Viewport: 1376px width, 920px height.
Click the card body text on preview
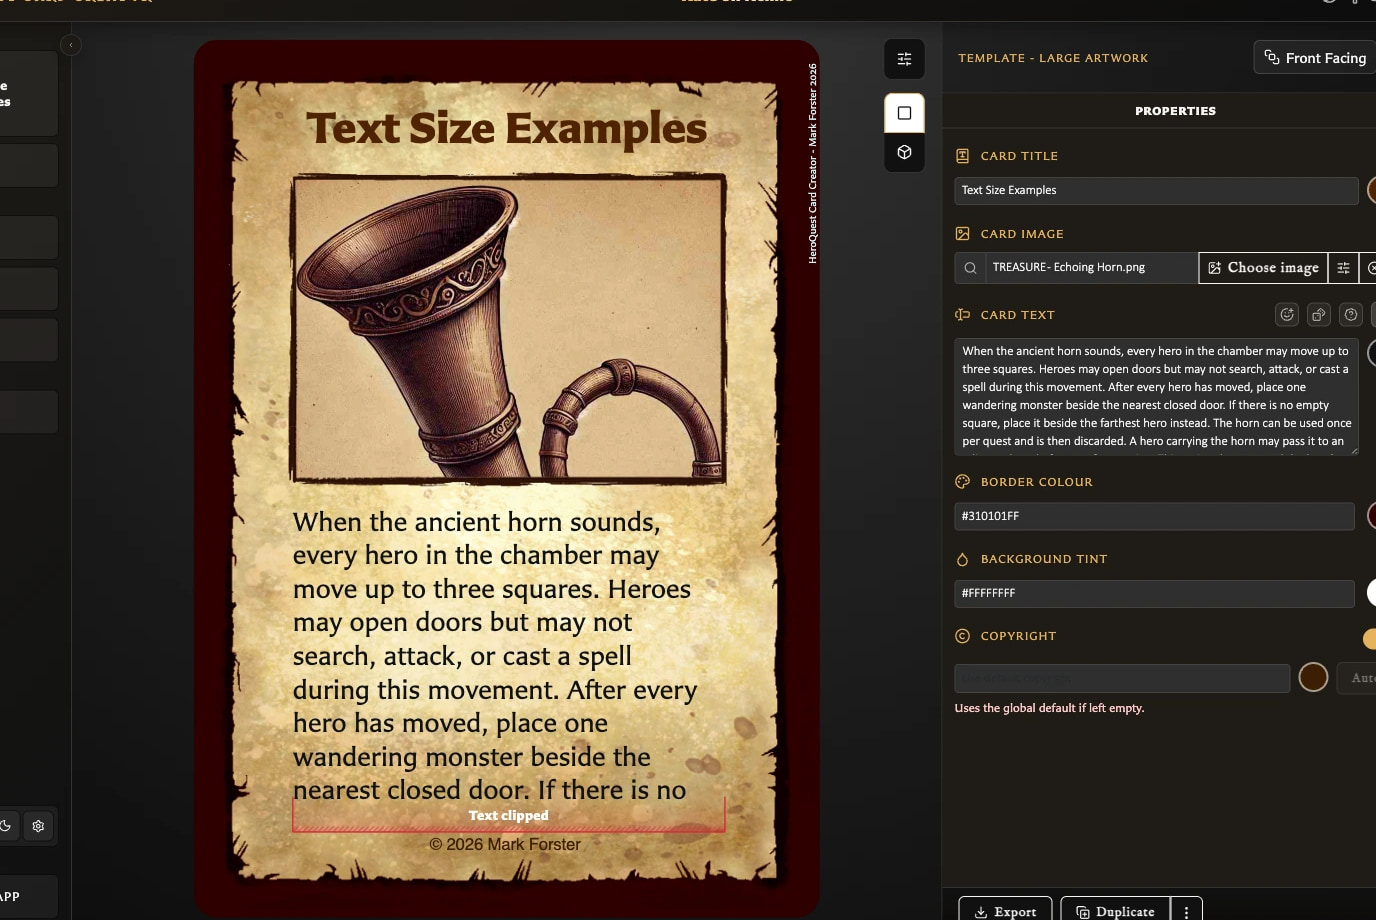pos(495,656)
